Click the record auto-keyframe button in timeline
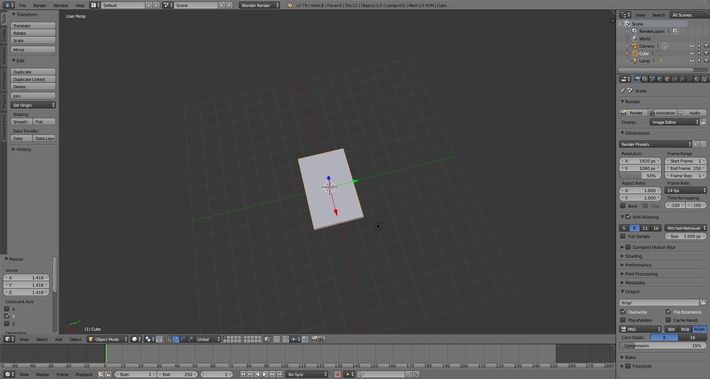 point(337,374)
